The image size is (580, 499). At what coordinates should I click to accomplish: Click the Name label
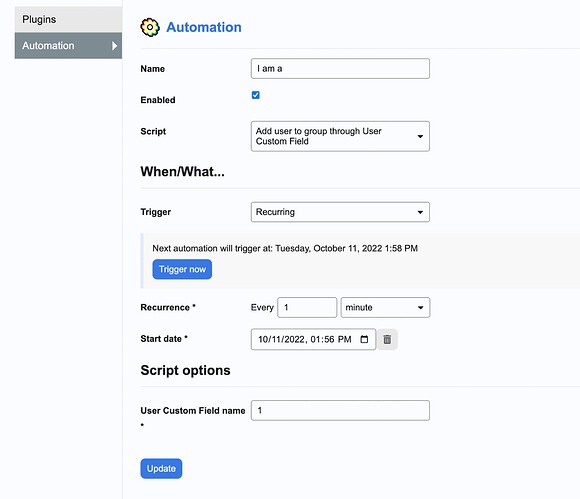pyautogui.click(x=152, y=69)
